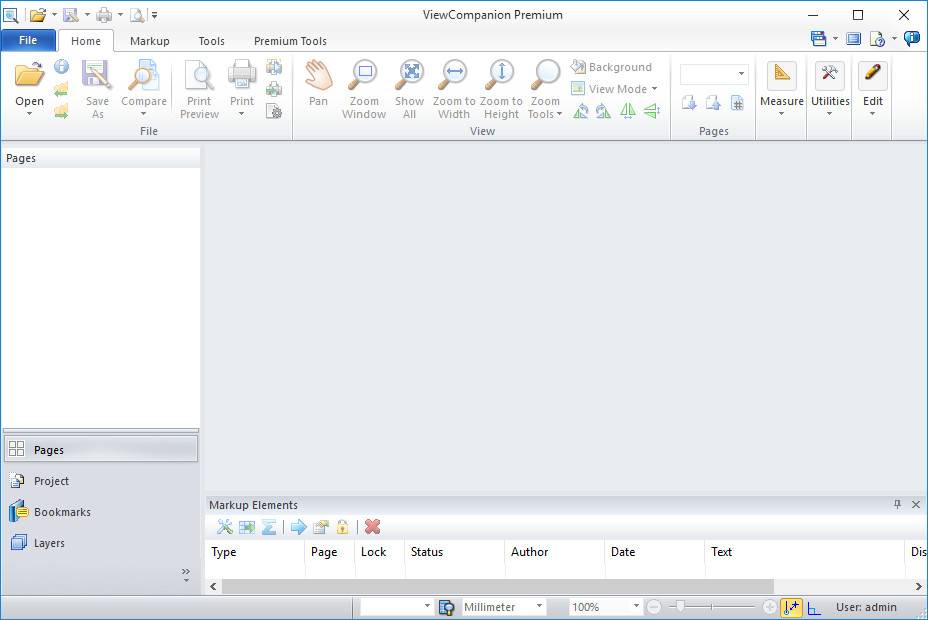Select the Pan tool
Image resolution: width=928 pixels, height=620 pixels.
(x=318, y=87)
